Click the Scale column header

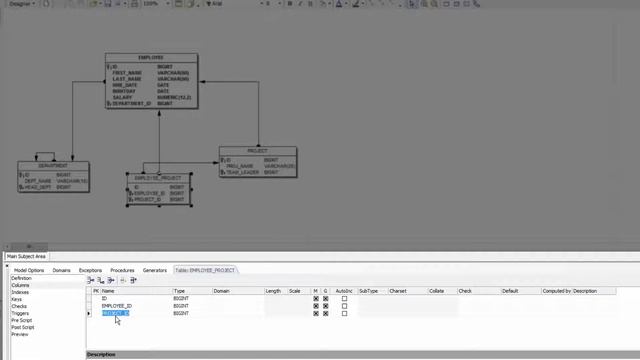[299, 291]
